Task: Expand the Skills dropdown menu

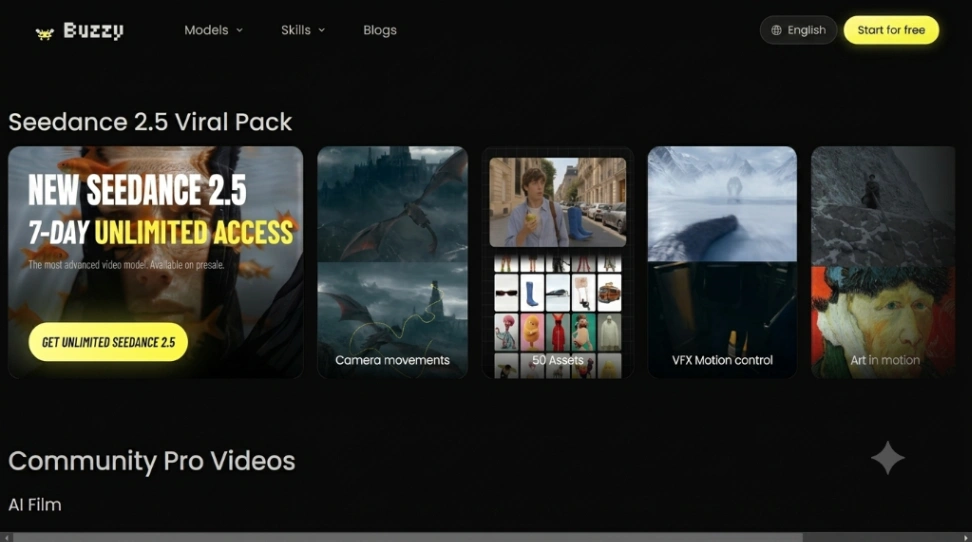Action: tap(303, 30)
